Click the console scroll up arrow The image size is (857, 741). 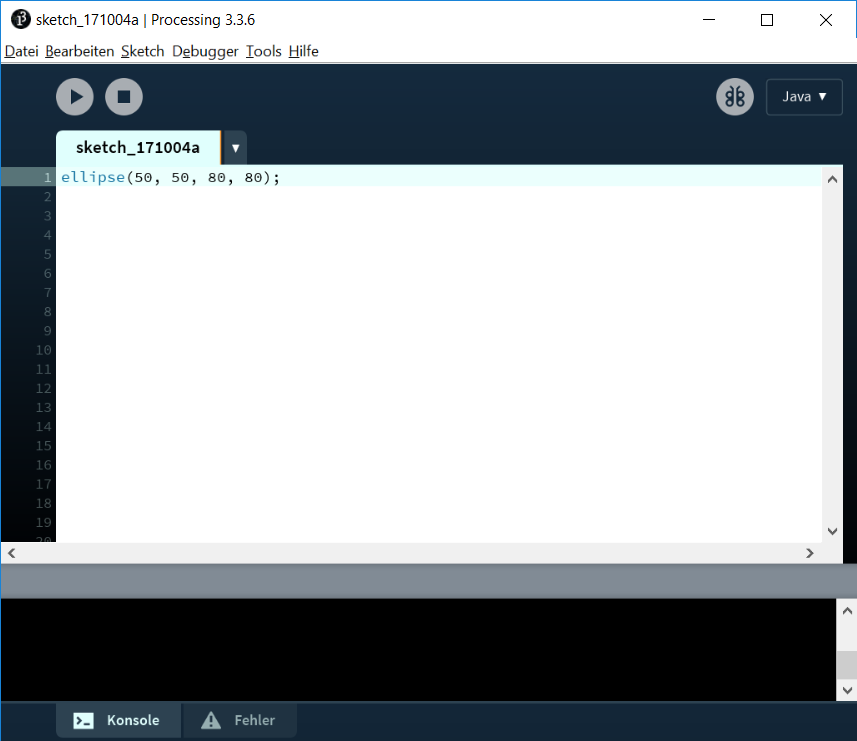847,611
